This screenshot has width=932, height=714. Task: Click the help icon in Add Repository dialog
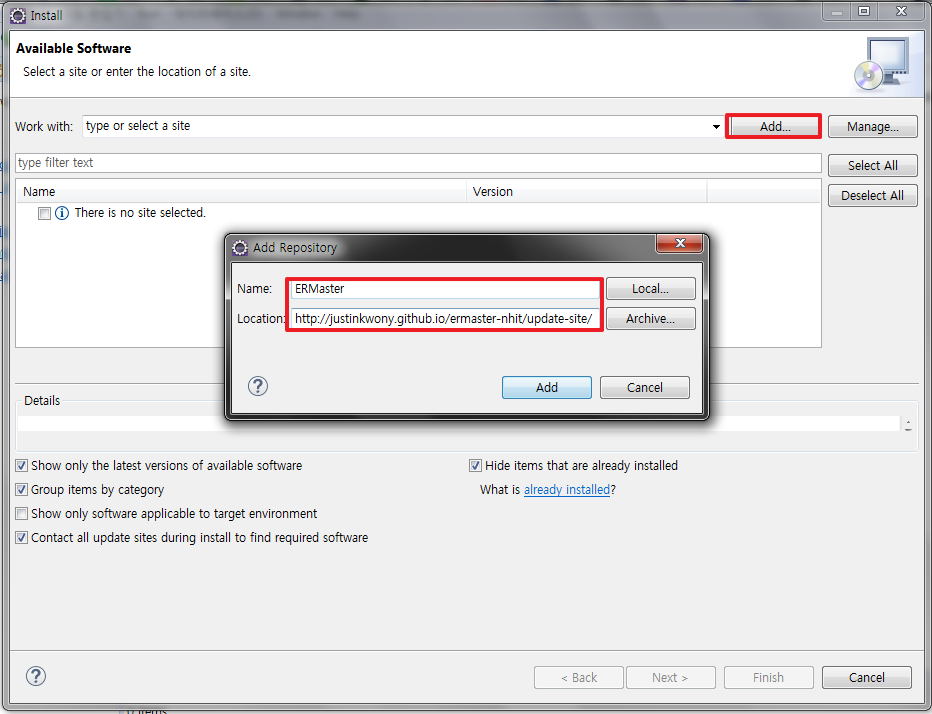tap(257, 386)
